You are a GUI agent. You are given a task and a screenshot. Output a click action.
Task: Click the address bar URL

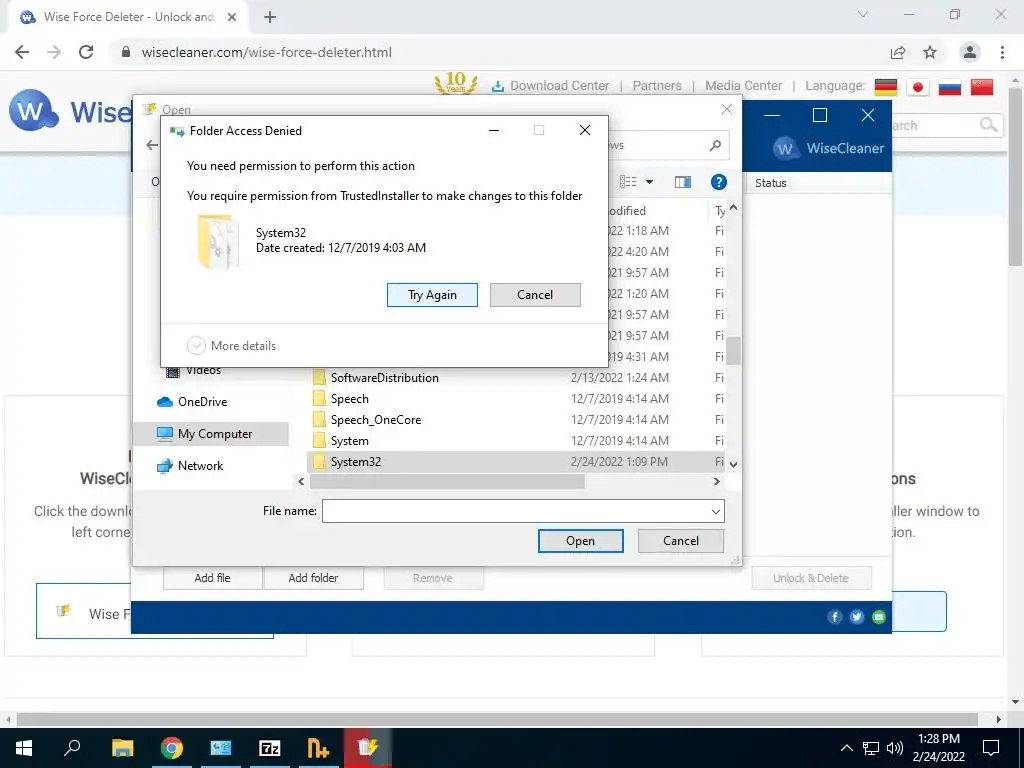(266, 52)
